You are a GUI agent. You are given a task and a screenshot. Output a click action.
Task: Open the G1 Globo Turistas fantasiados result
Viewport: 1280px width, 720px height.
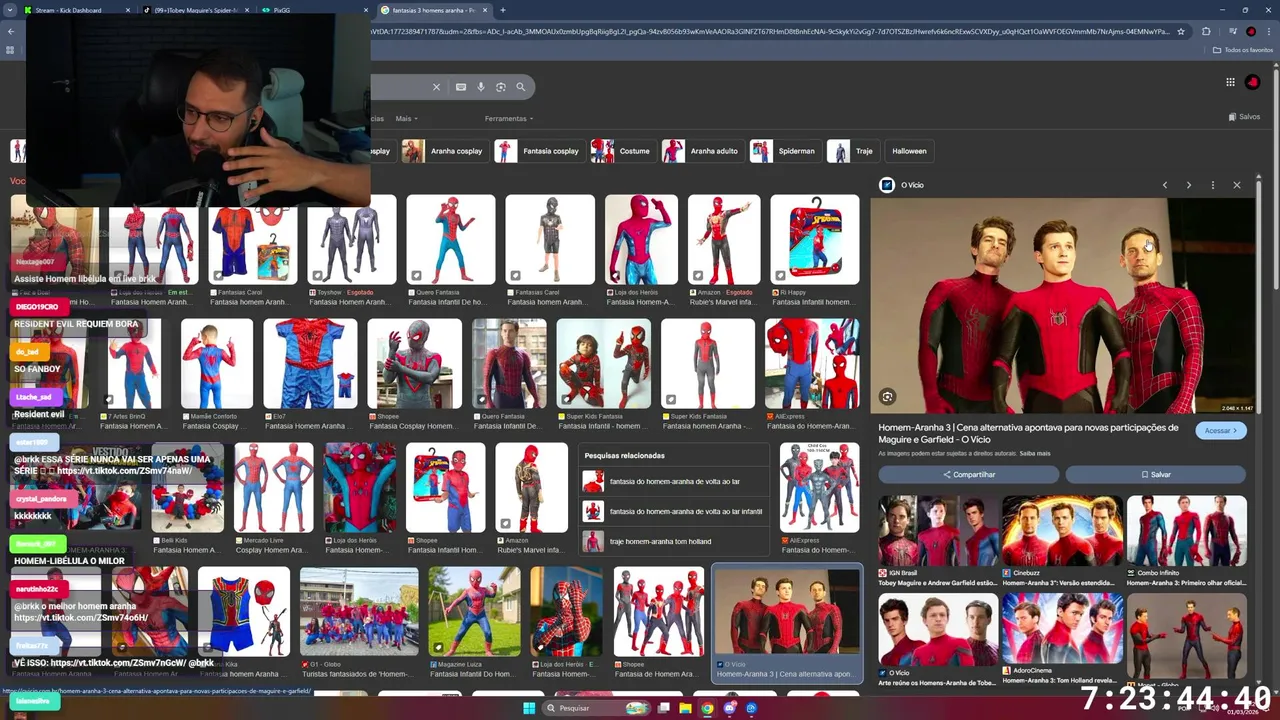coord(359,623)
